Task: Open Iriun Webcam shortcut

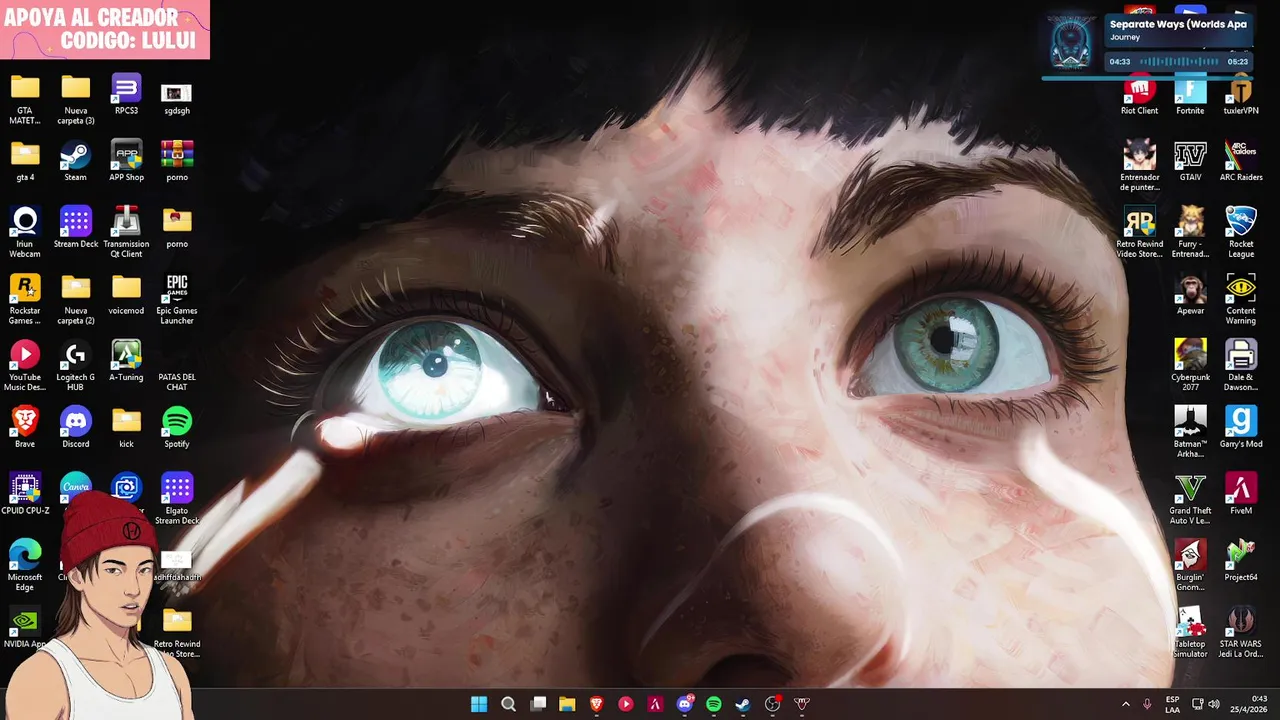Action: pyautogui.click(x=25, y=233)
